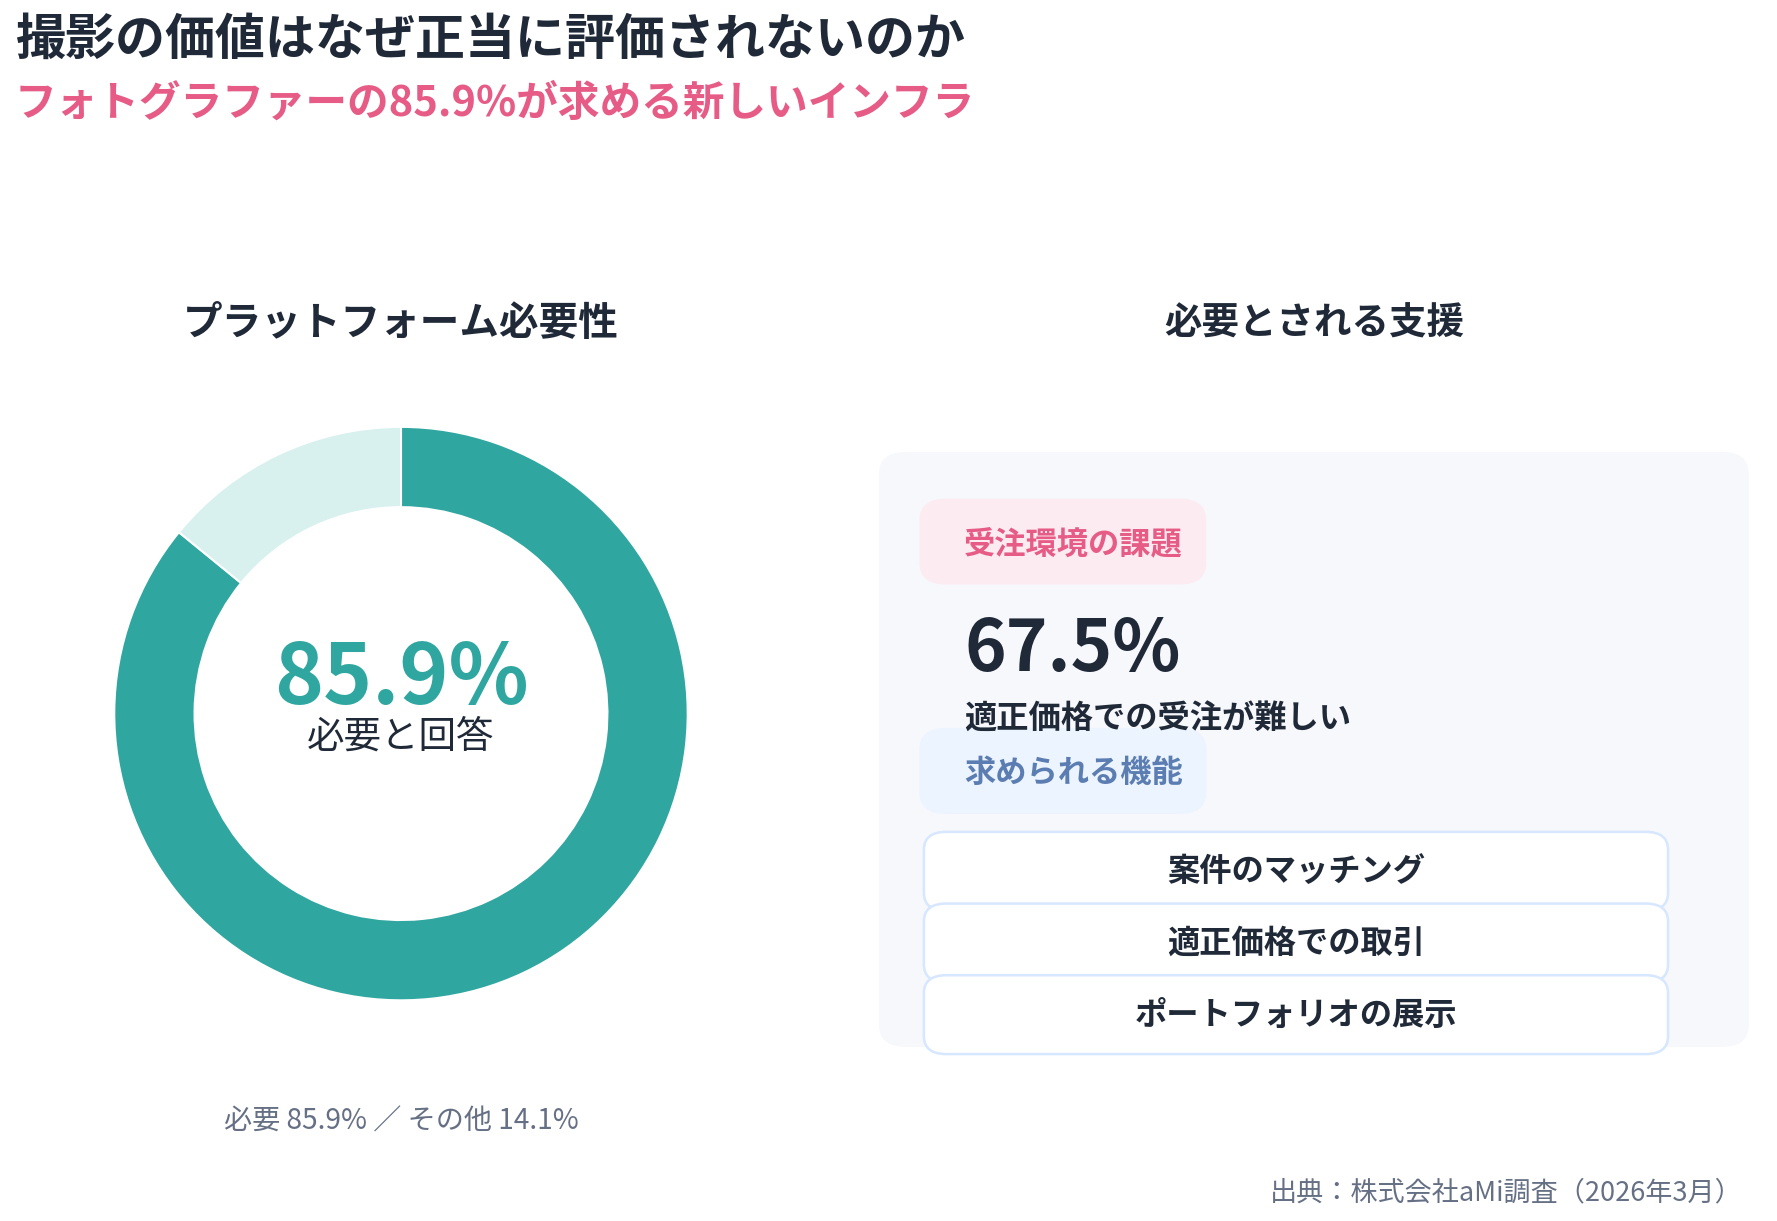The width and height of the screenshot is (1777, 1221).
Task: Select the 適正価格での取引 feature box
Action: point(1295,941)
